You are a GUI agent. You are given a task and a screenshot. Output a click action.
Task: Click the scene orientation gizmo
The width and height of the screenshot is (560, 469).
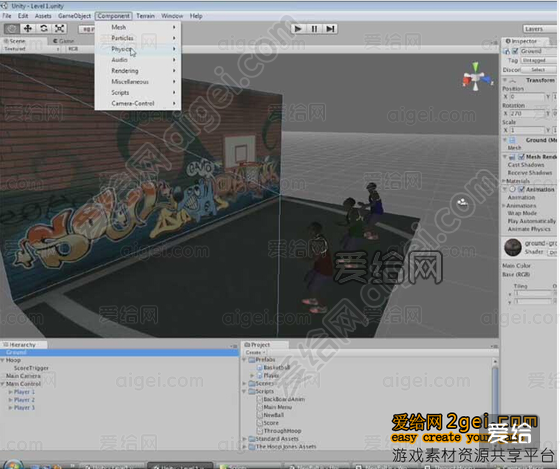pos(476,77)
